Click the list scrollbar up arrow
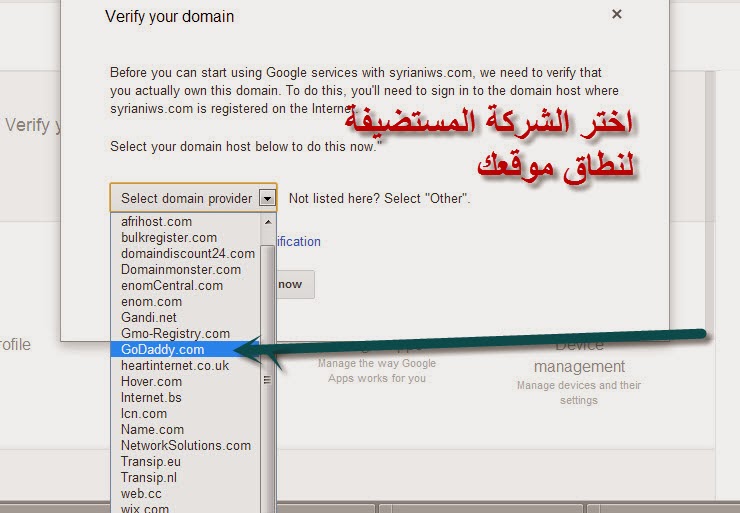 (x=268, y=222)
